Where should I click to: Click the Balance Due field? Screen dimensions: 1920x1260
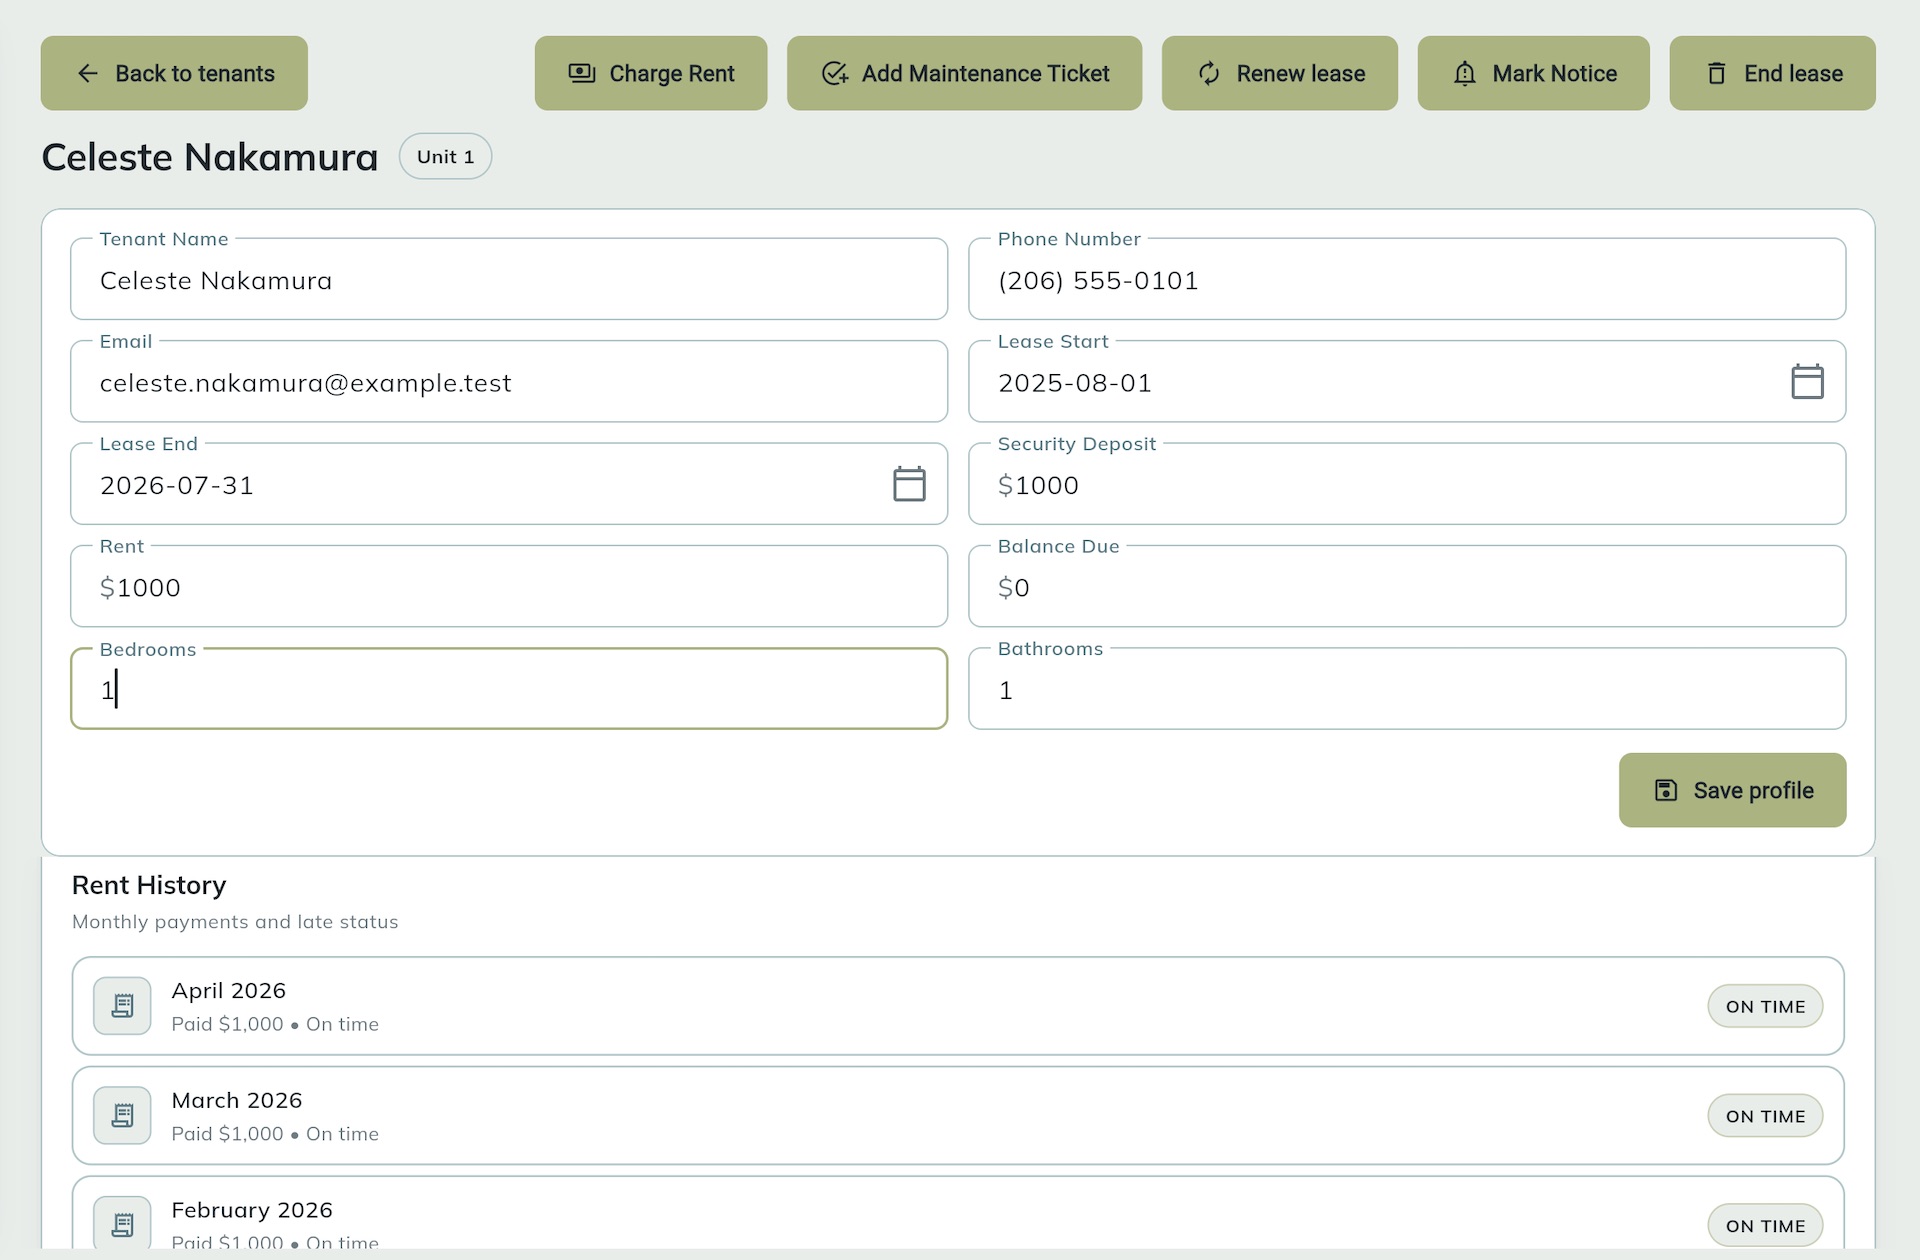[x=1407, y=586]
